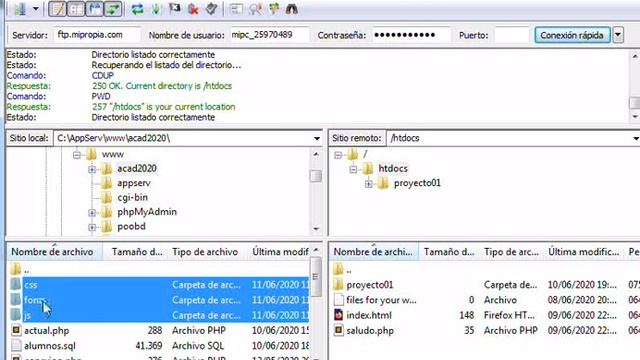Select appserv folder in local tree

(x=134, y=183)
